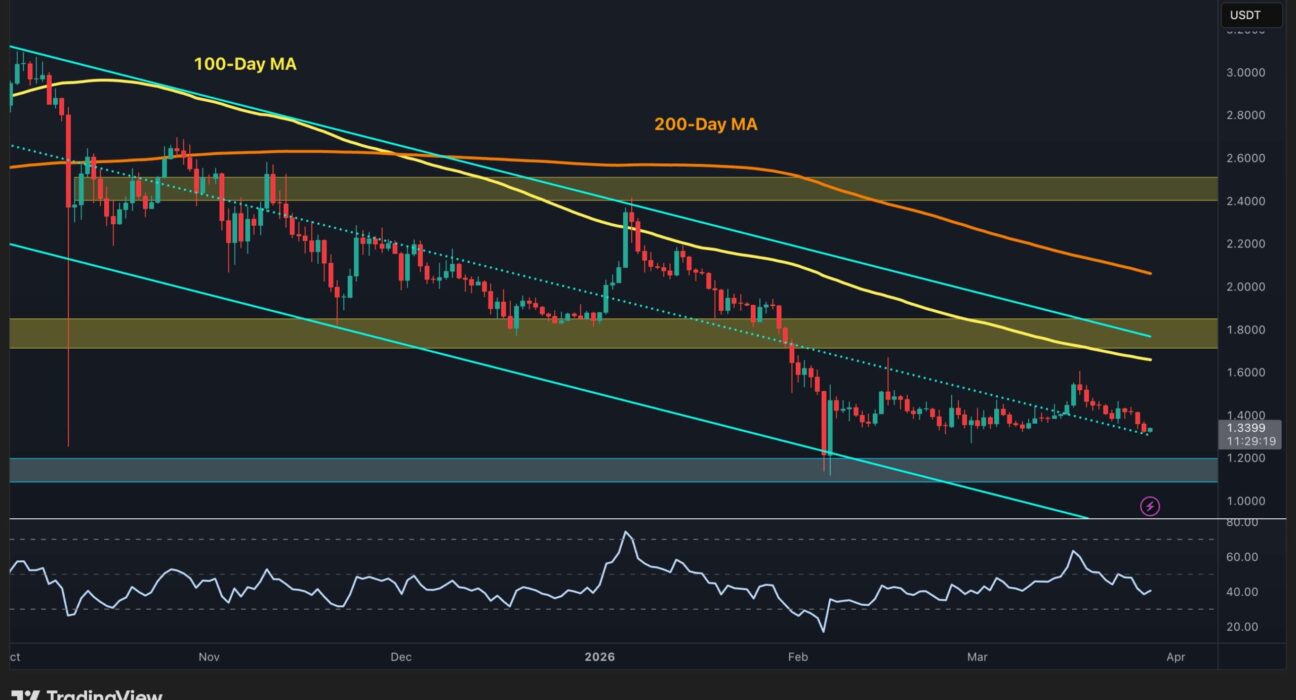
Task: Select the yellow resistance zone near 2.4000
Action: [x=600, y=189]
